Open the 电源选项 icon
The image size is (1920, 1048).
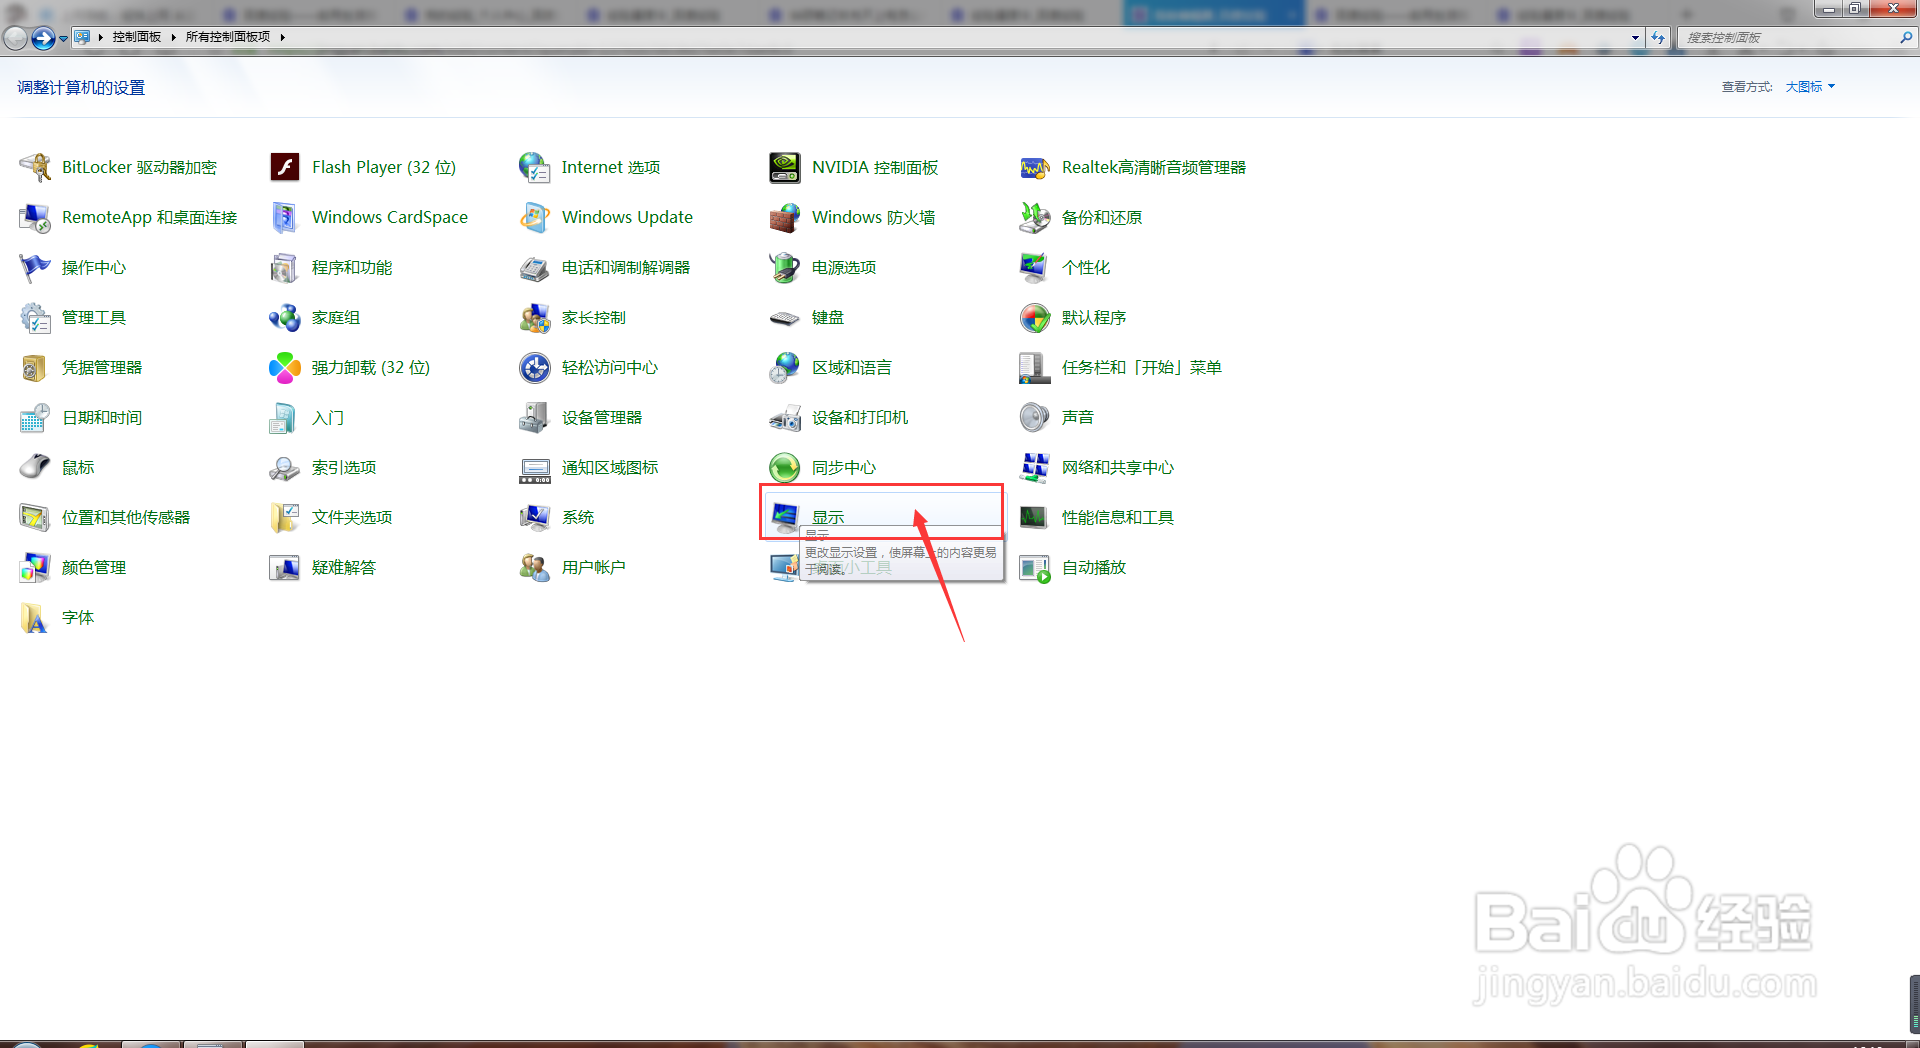(785, 267)
